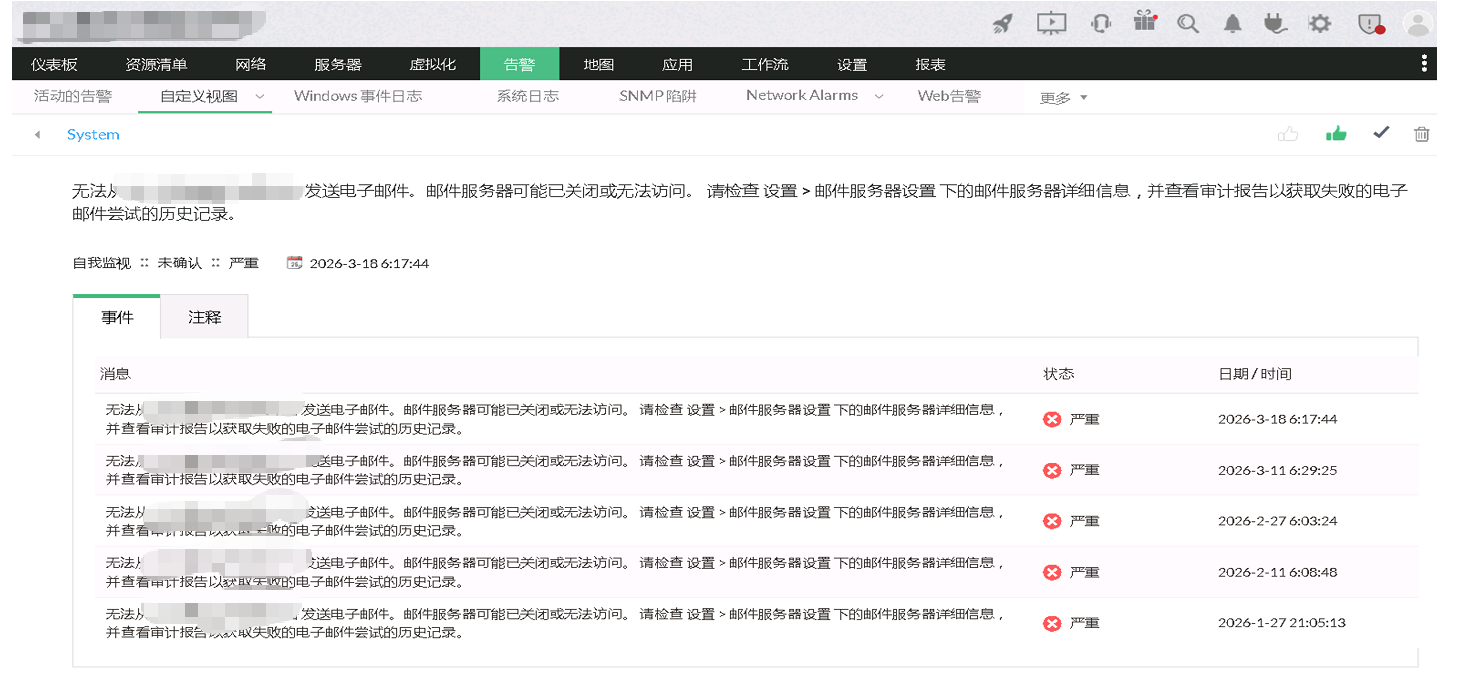Click the grey outlined thumbs-up icon
1473x678 pixels.
(x=1288, y=134)
